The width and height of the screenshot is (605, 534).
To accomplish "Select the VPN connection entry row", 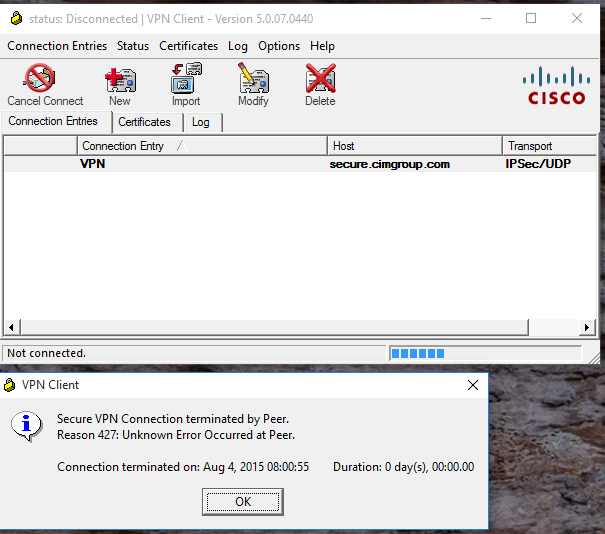I will click(300, 164).
